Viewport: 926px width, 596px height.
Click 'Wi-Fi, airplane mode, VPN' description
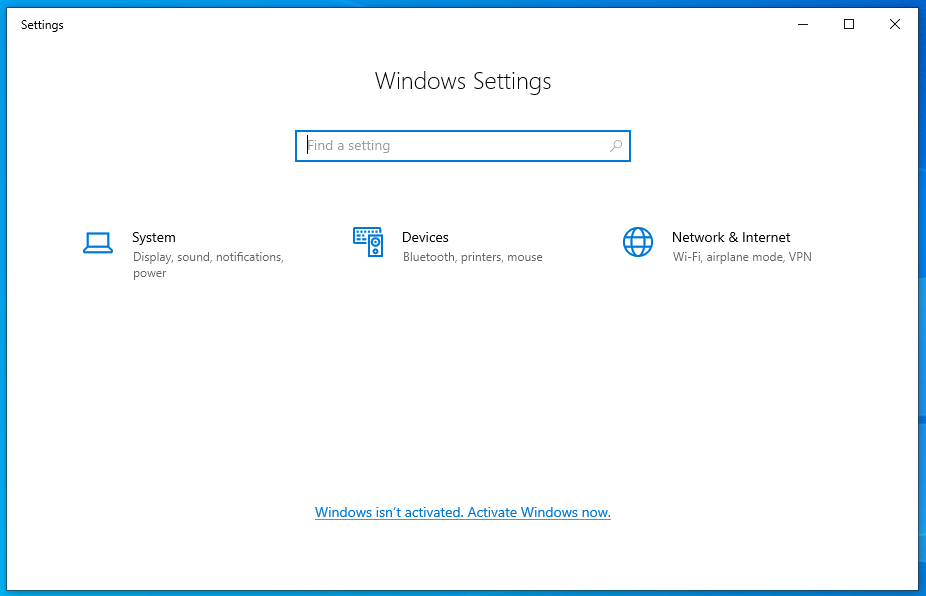(742, 257)
